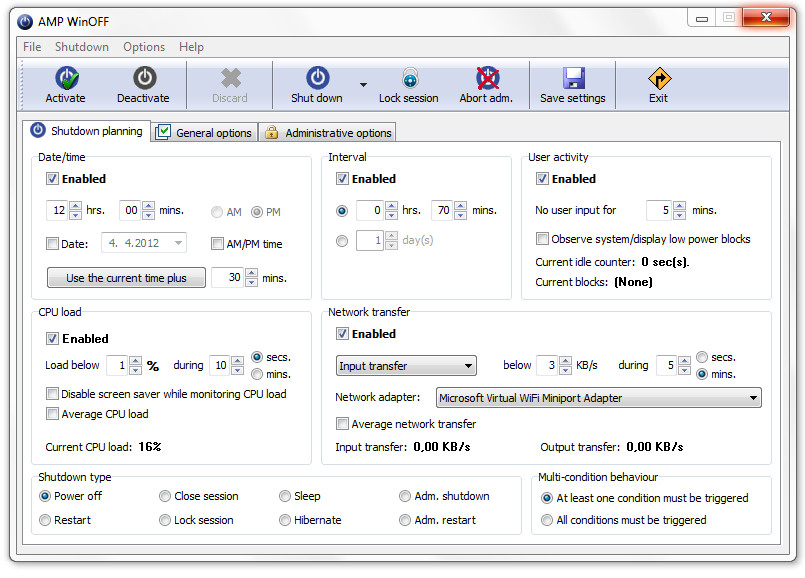Select Power off shutdown type

[x=45, y=496]
